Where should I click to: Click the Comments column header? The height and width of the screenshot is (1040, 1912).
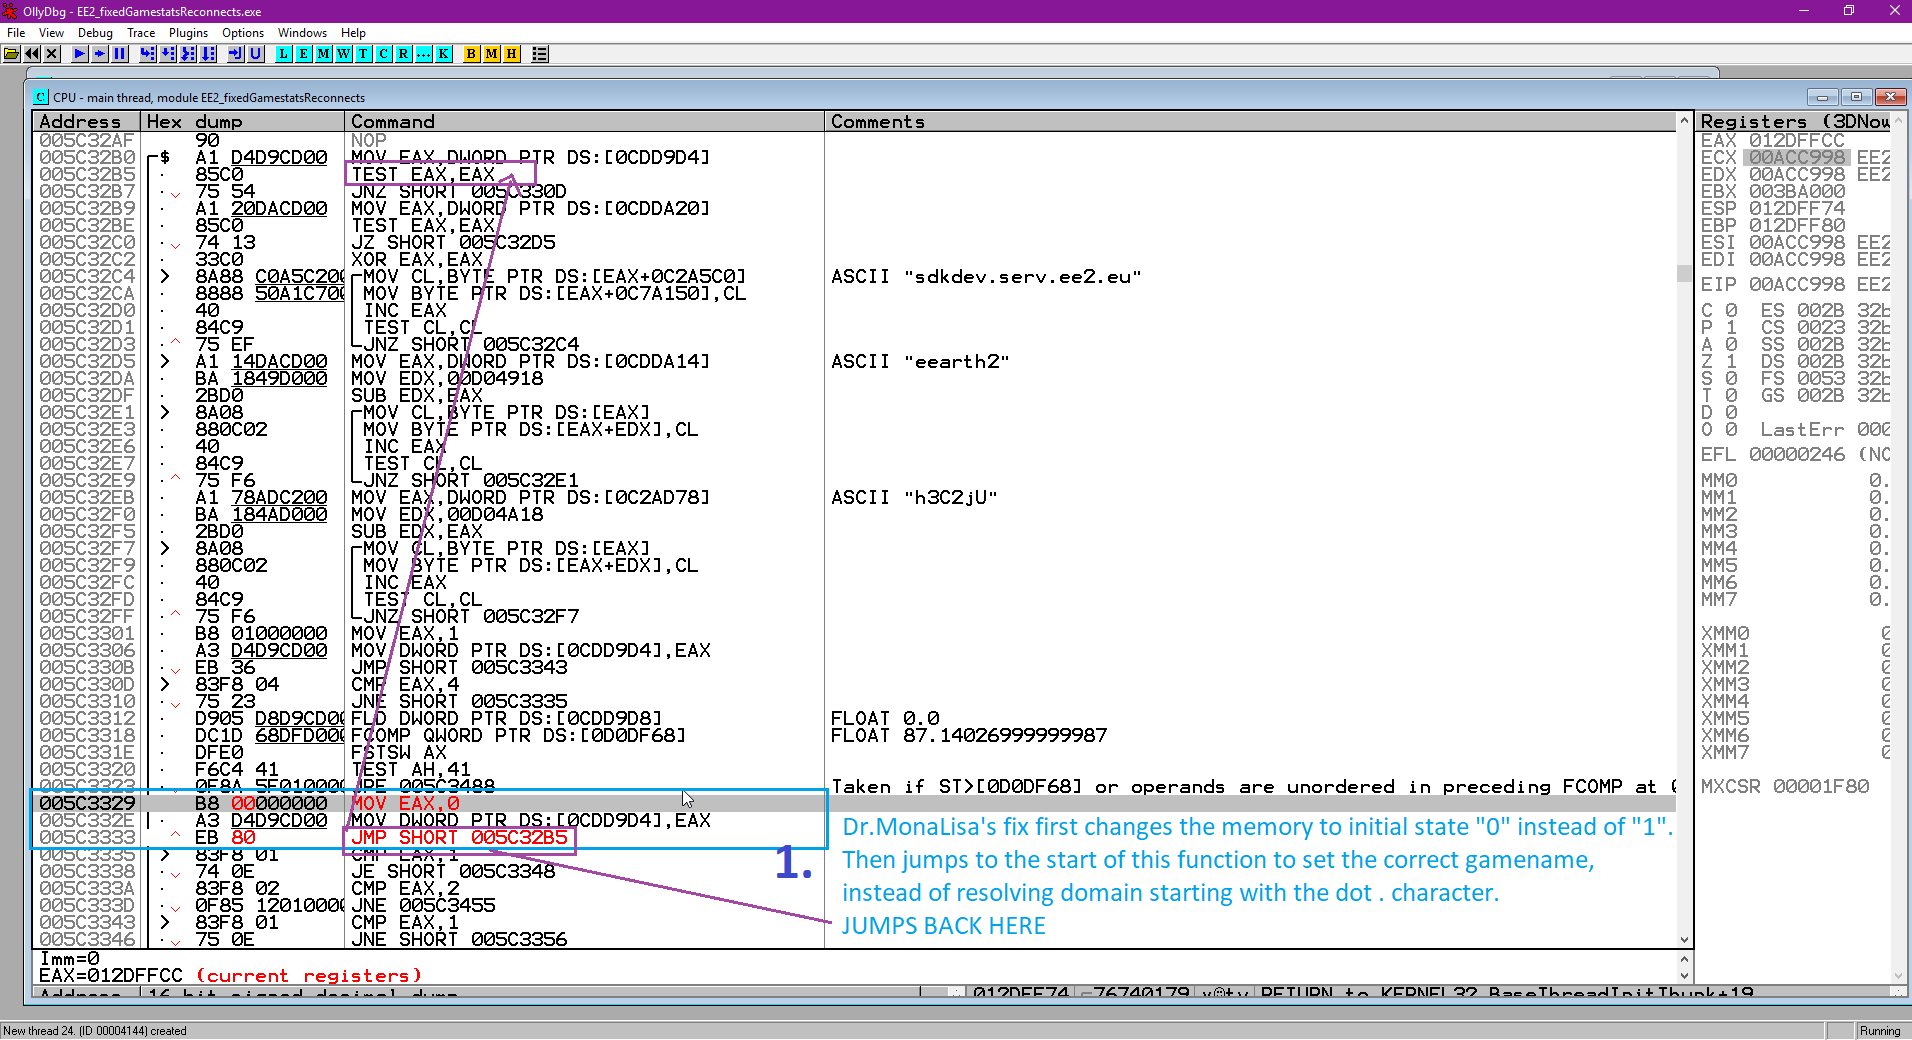click(x=1250, y=121)
